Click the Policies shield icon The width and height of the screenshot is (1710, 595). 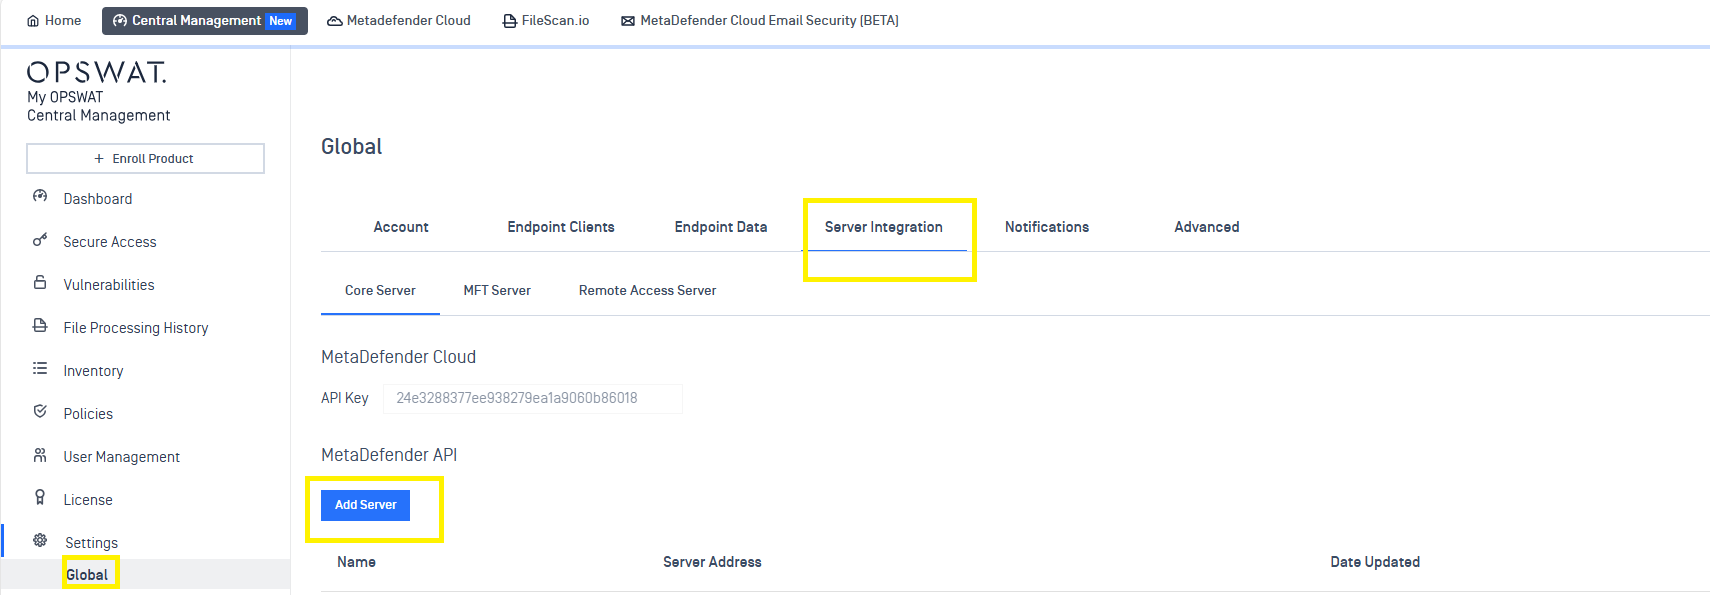coord(40,412)
